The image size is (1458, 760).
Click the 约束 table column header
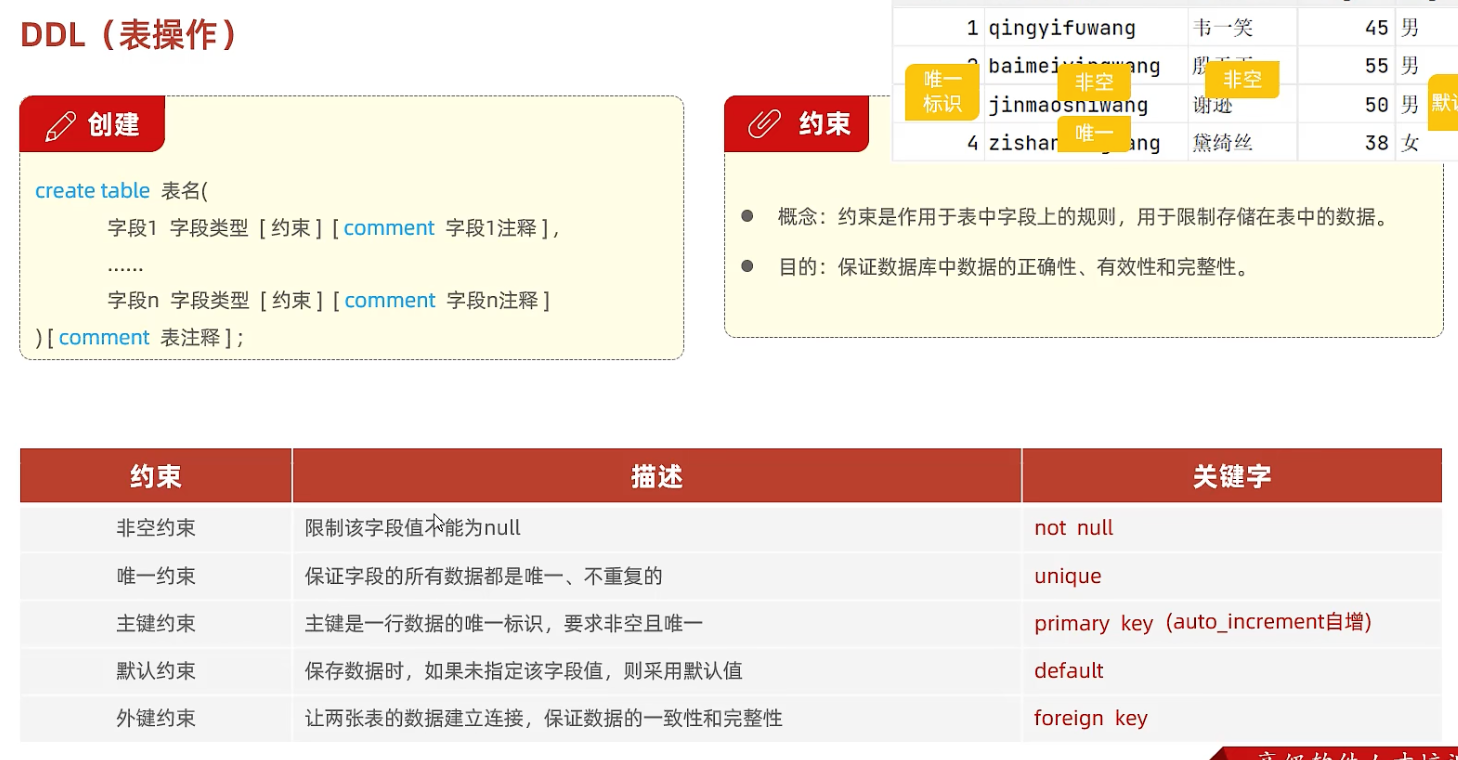tap(156, 476)
